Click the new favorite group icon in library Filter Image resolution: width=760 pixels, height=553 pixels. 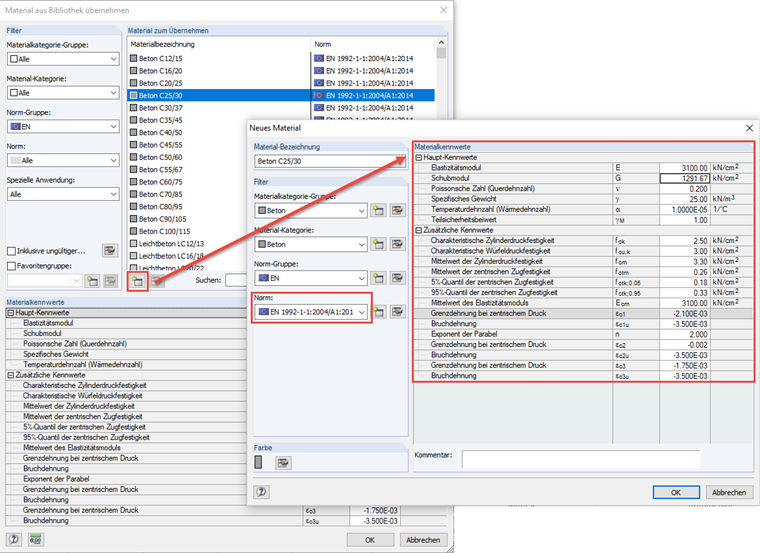pyautogui.click(x=92, y=281)
